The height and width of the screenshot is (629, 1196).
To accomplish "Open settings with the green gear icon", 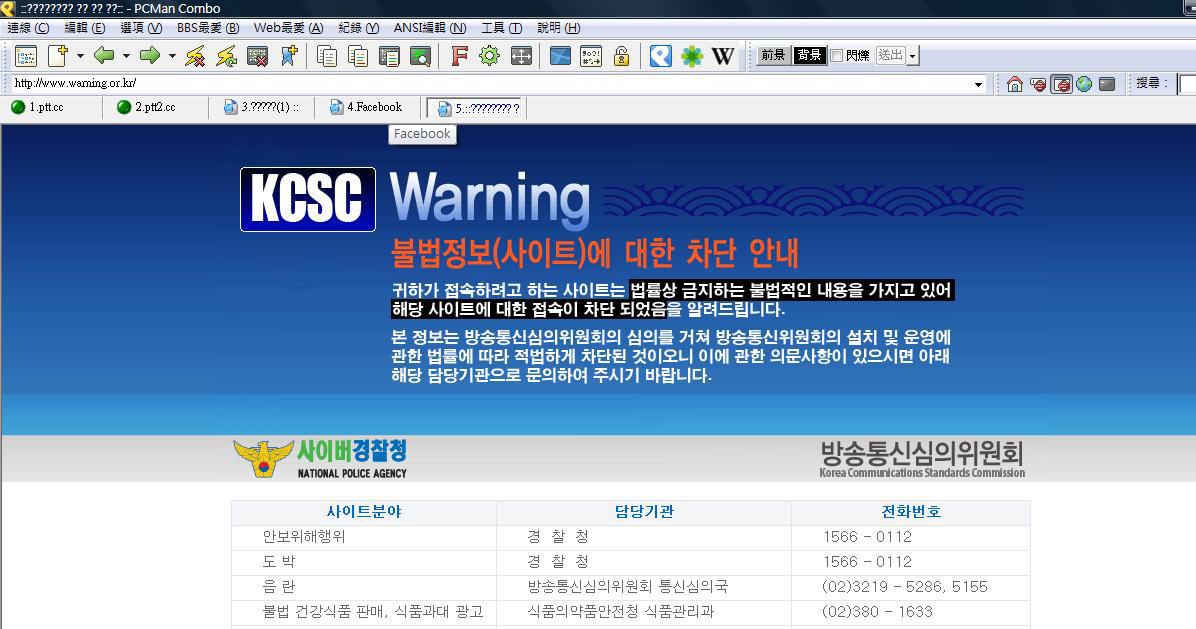I will (490, 56).
